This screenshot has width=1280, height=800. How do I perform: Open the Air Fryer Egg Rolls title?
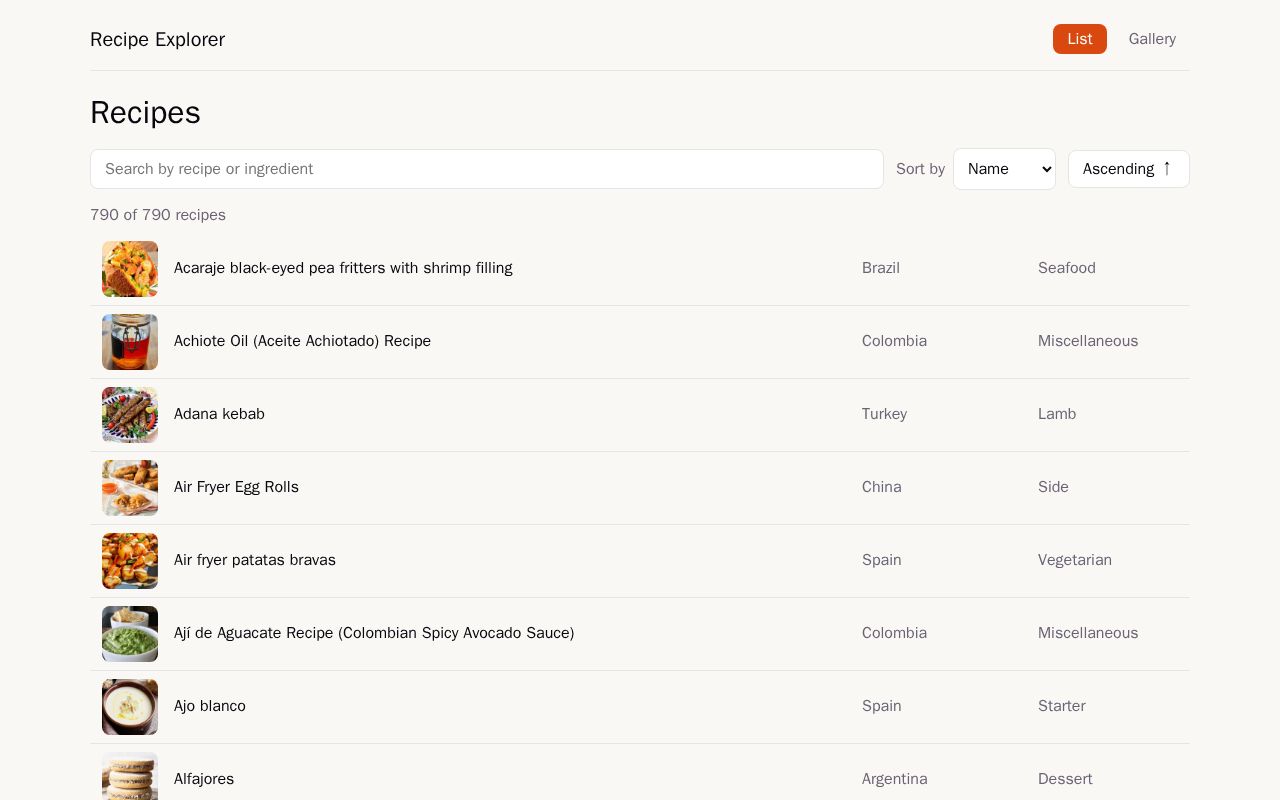236,487
